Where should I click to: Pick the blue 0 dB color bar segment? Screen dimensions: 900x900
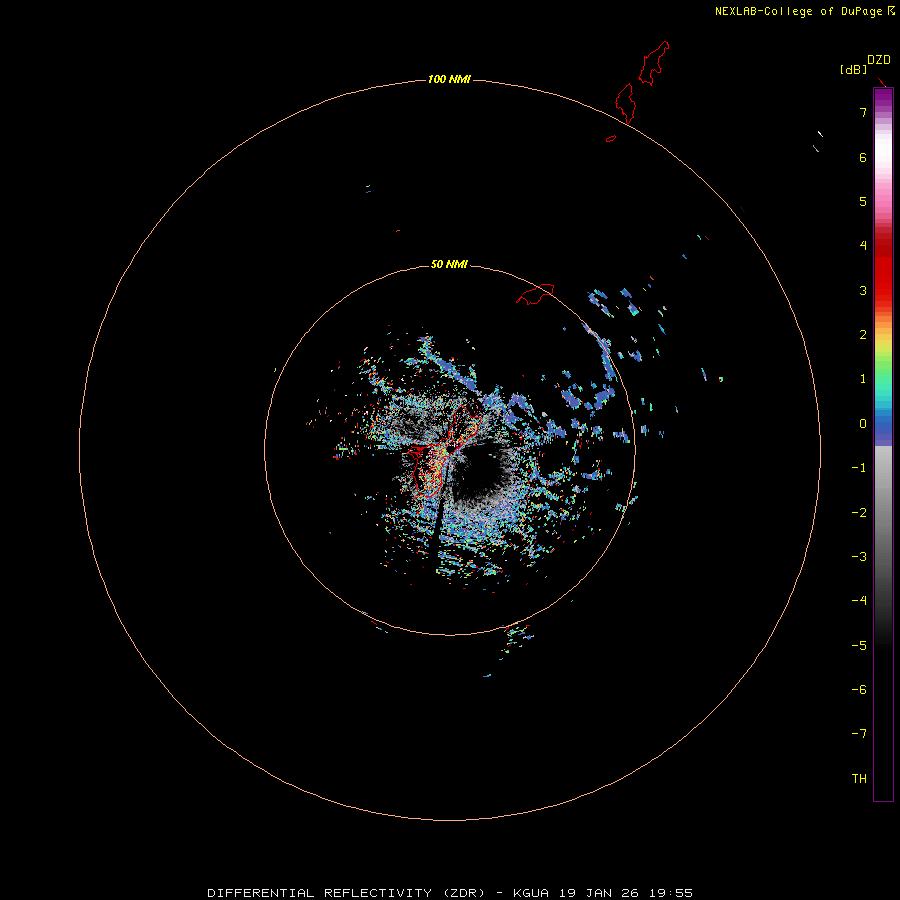pos(883,426)
